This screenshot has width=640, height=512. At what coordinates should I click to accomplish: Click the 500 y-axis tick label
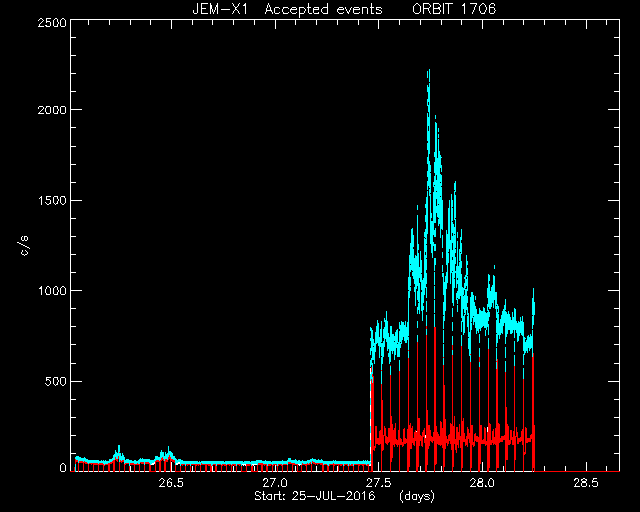pos(56,381)
